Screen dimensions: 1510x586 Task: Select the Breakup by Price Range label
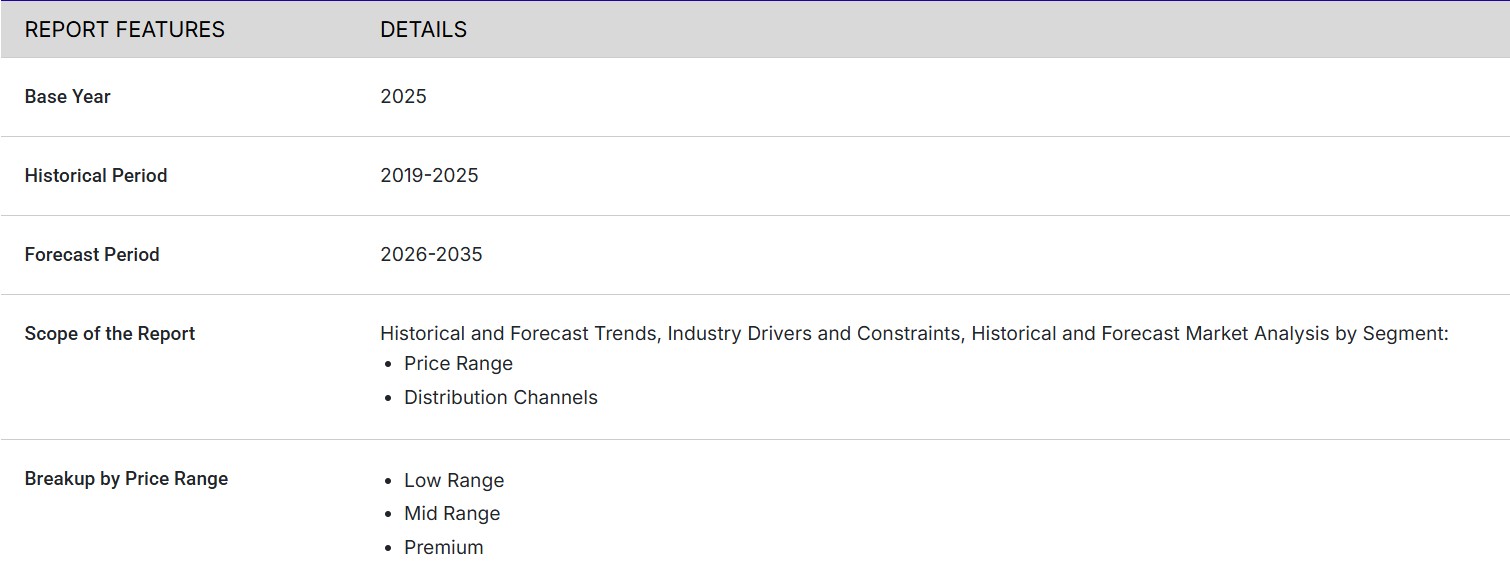point(126,479)
